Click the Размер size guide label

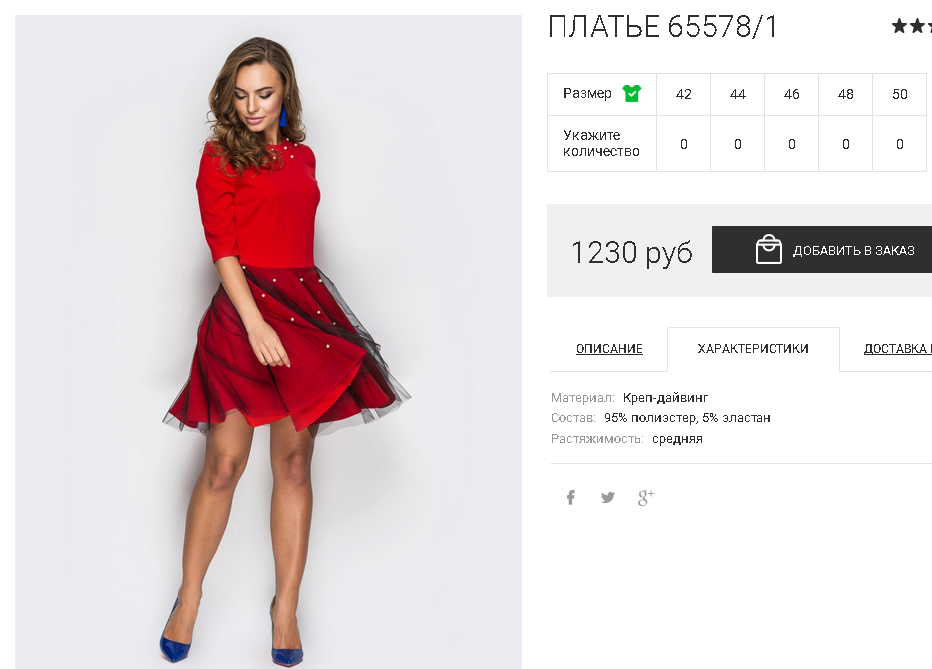(587, 94)
